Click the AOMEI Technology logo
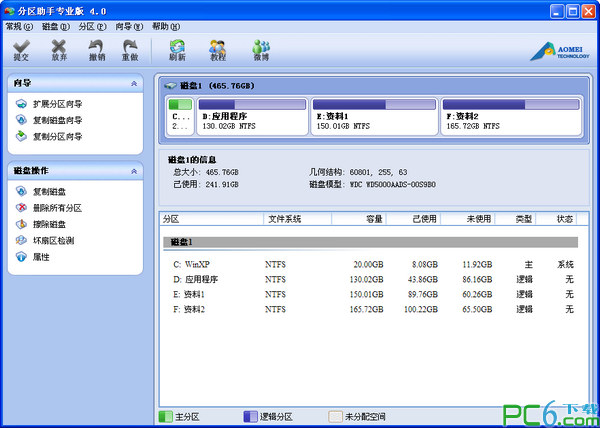The height and width of the screenshot is (428, 600). tap(559, 51)
